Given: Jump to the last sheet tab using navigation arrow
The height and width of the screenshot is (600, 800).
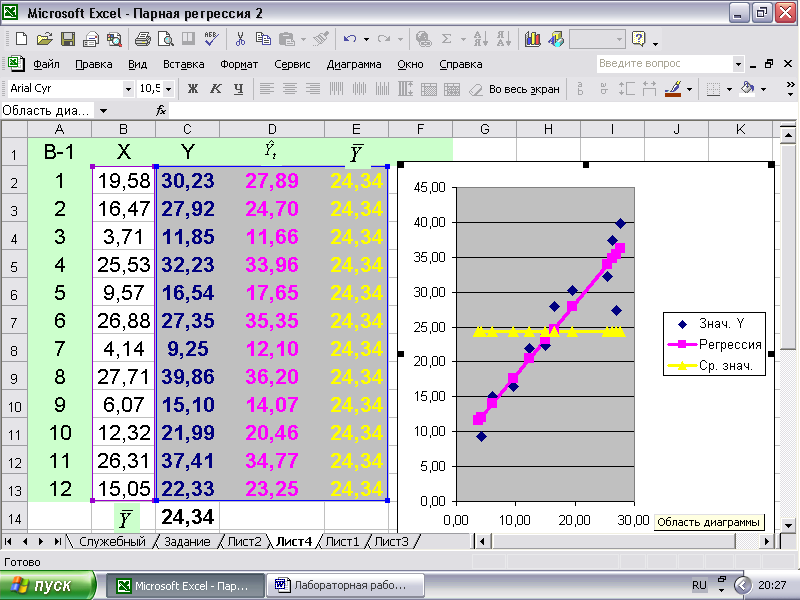Looking at the screenshot, I should click(x=58, y=541).
